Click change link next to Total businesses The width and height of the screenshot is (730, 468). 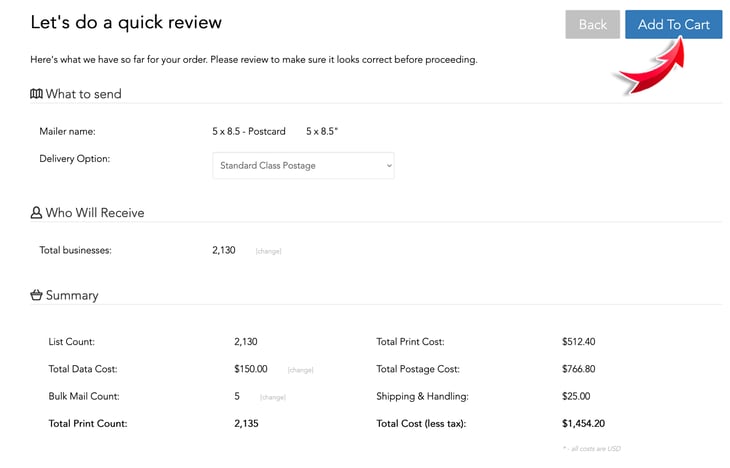268,252
